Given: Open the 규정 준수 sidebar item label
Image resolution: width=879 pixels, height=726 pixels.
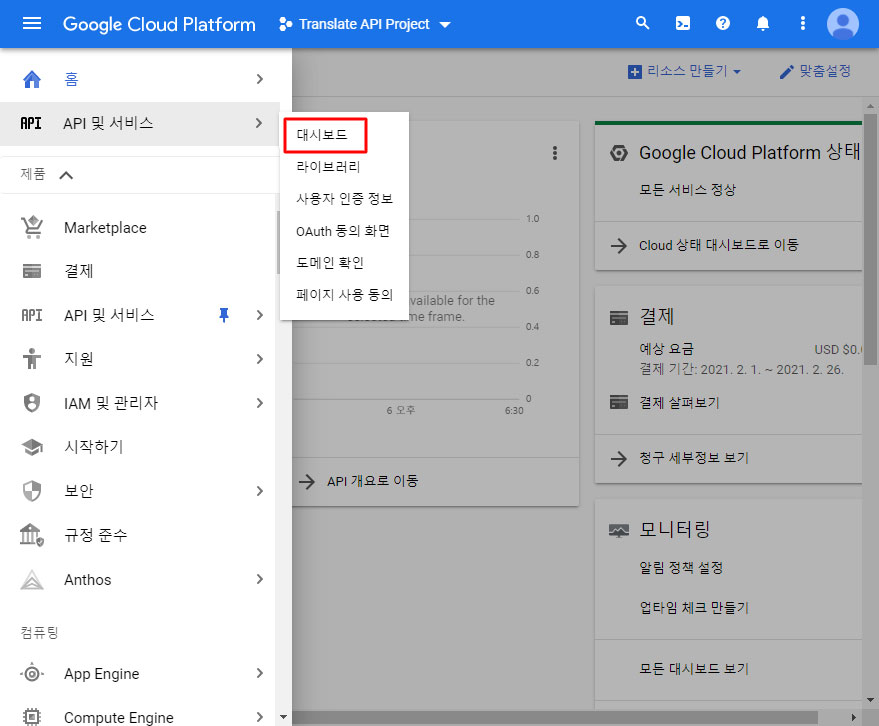Looking at the screenshot, I should (x=96, y=535).
